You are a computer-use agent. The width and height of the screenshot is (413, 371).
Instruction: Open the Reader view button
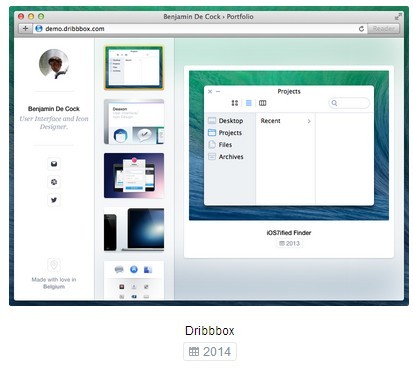pyautogui.click(x=384, y=29)
